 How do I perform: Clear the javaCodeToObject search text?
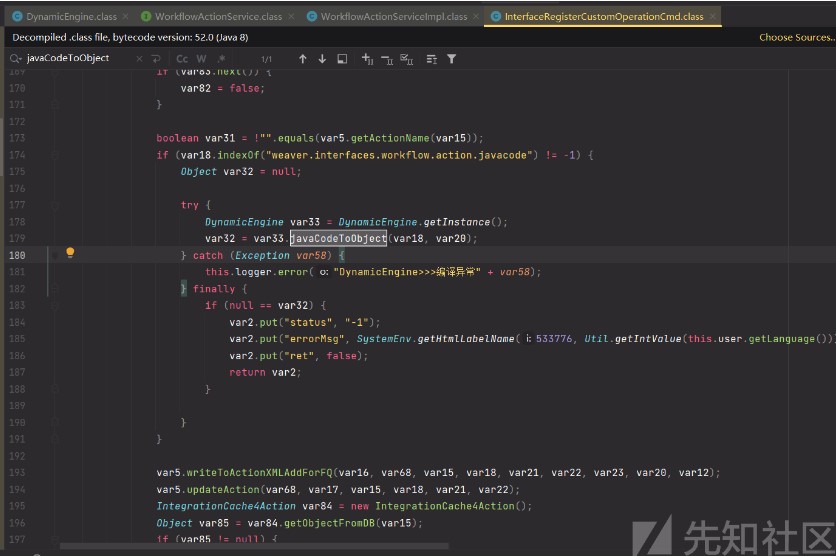pos(139,59)
